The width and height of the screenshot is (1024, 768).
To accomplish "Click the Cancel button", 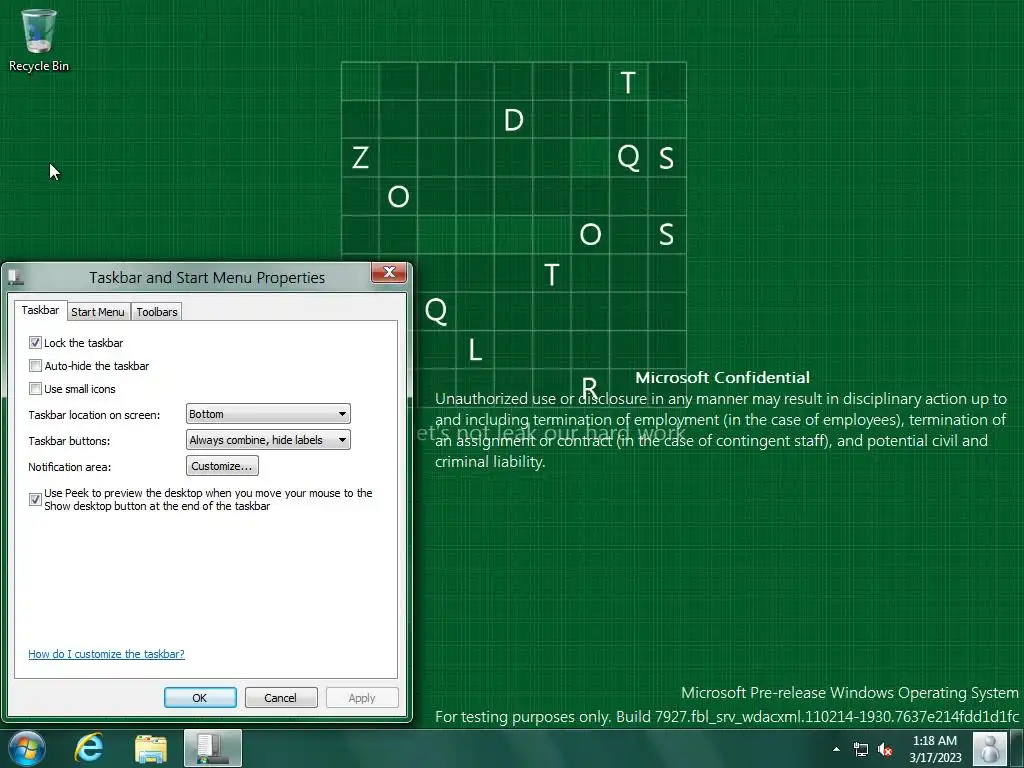I will [281, 697].
